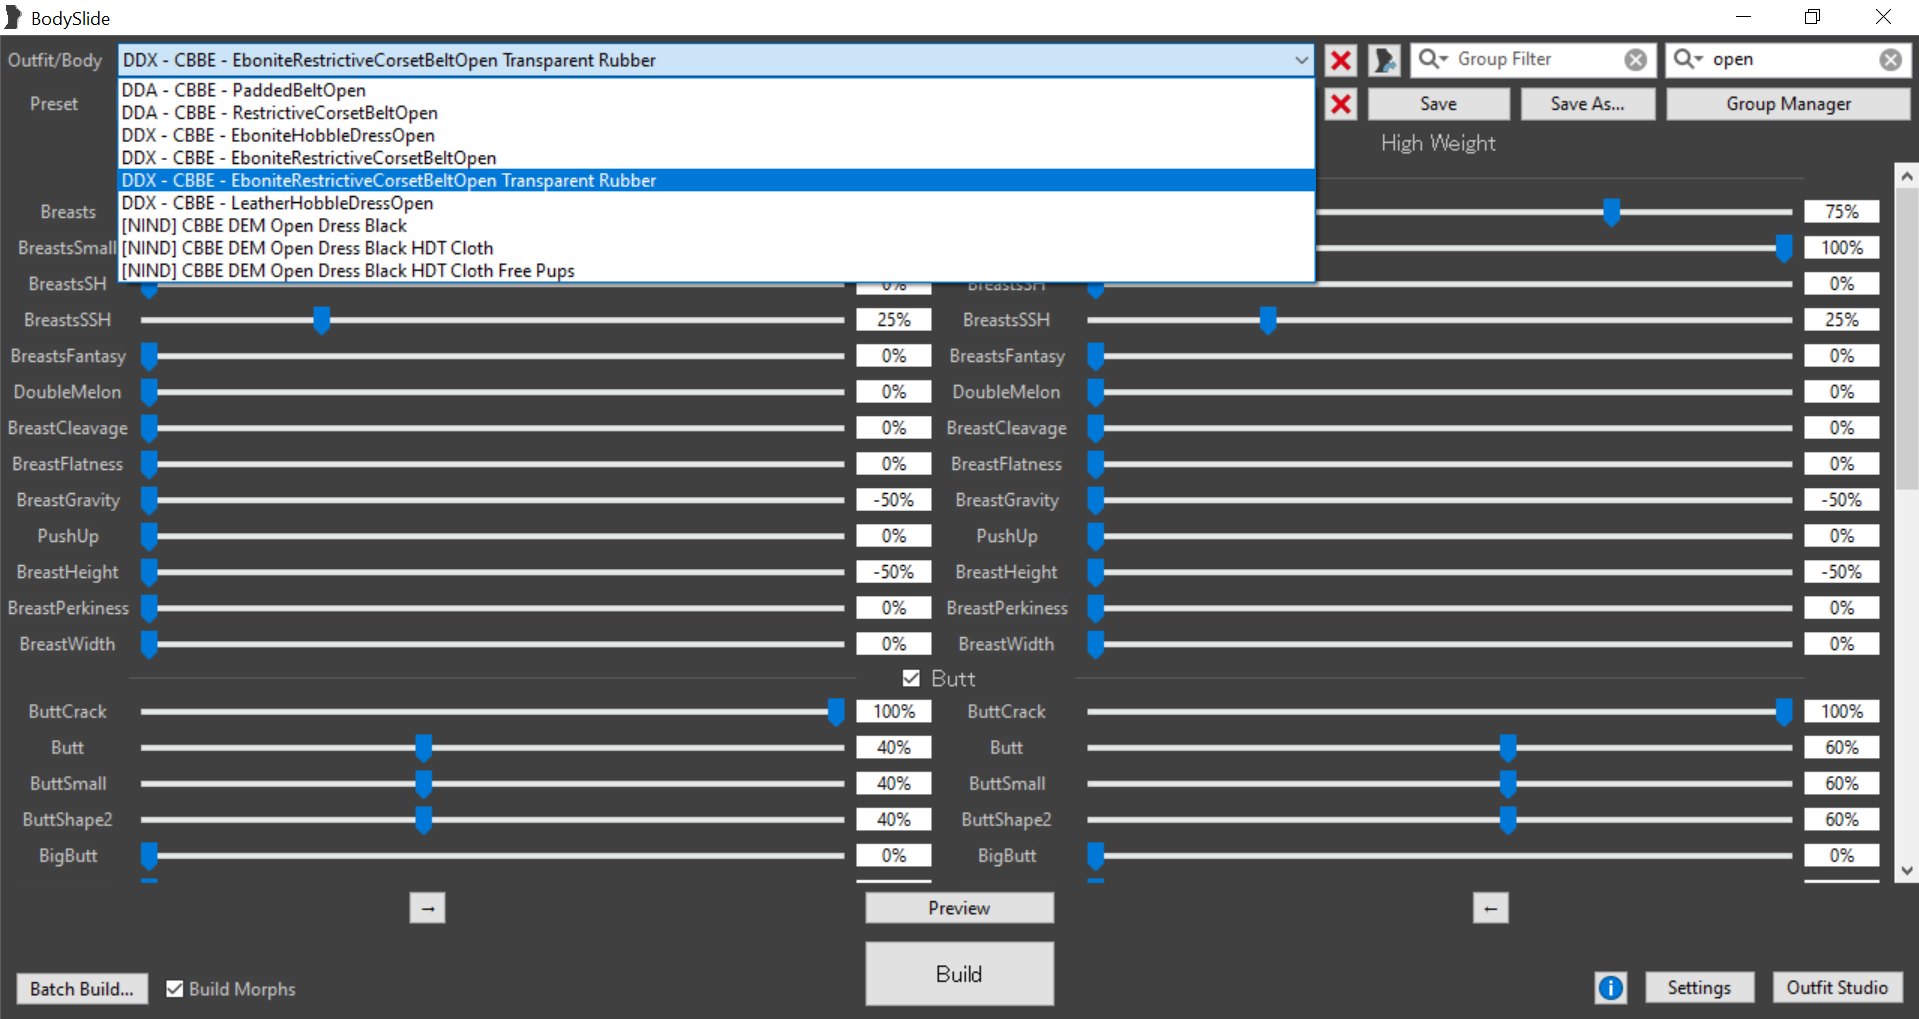Click the high weight Butt slider thumb
1919x1019 pixels.
[x=1508, y=748]
